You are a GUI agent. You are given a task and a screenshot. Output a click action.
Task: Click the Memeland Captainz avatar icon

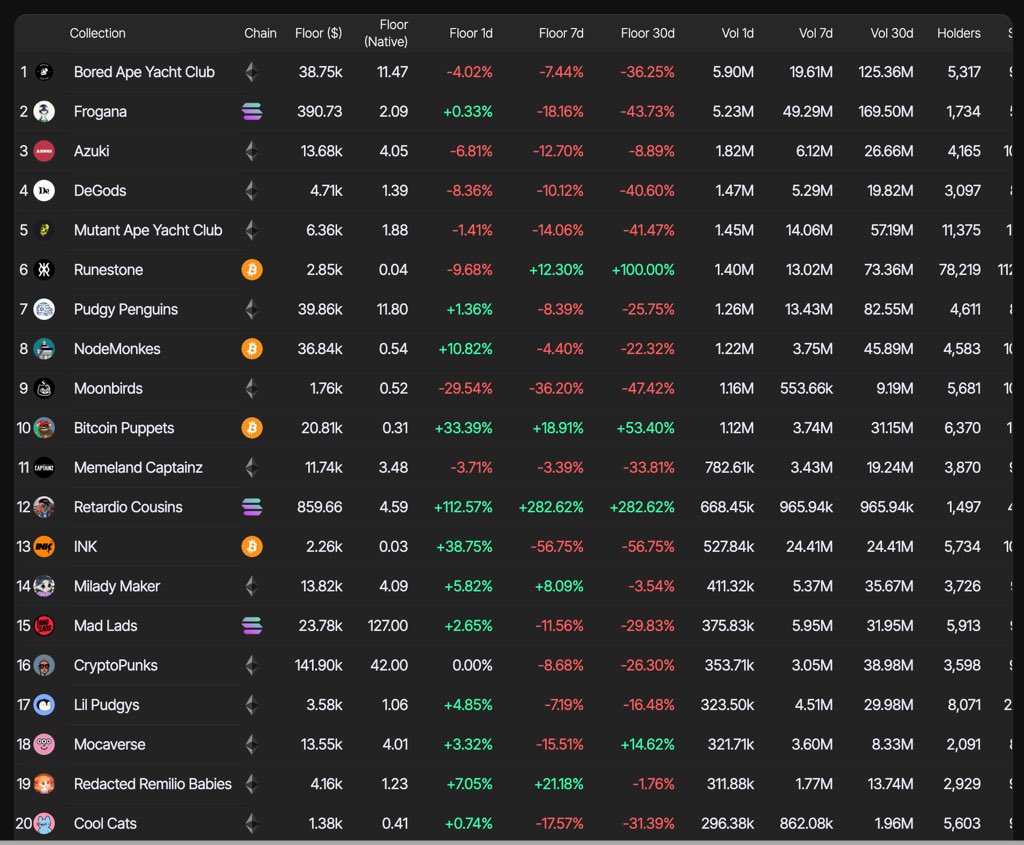pos(44,468)
